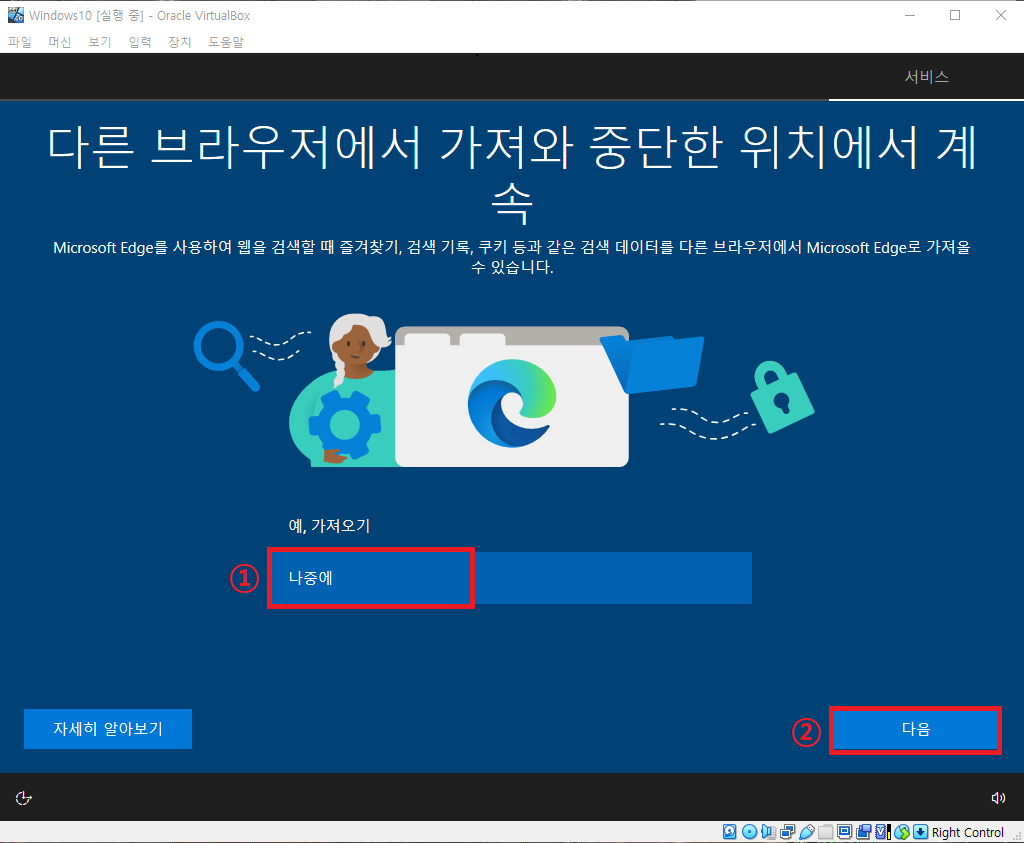The height and width of the screenshot is (843, 1024).
Task: Open the 머신 menu
Action: pos(59,42)
